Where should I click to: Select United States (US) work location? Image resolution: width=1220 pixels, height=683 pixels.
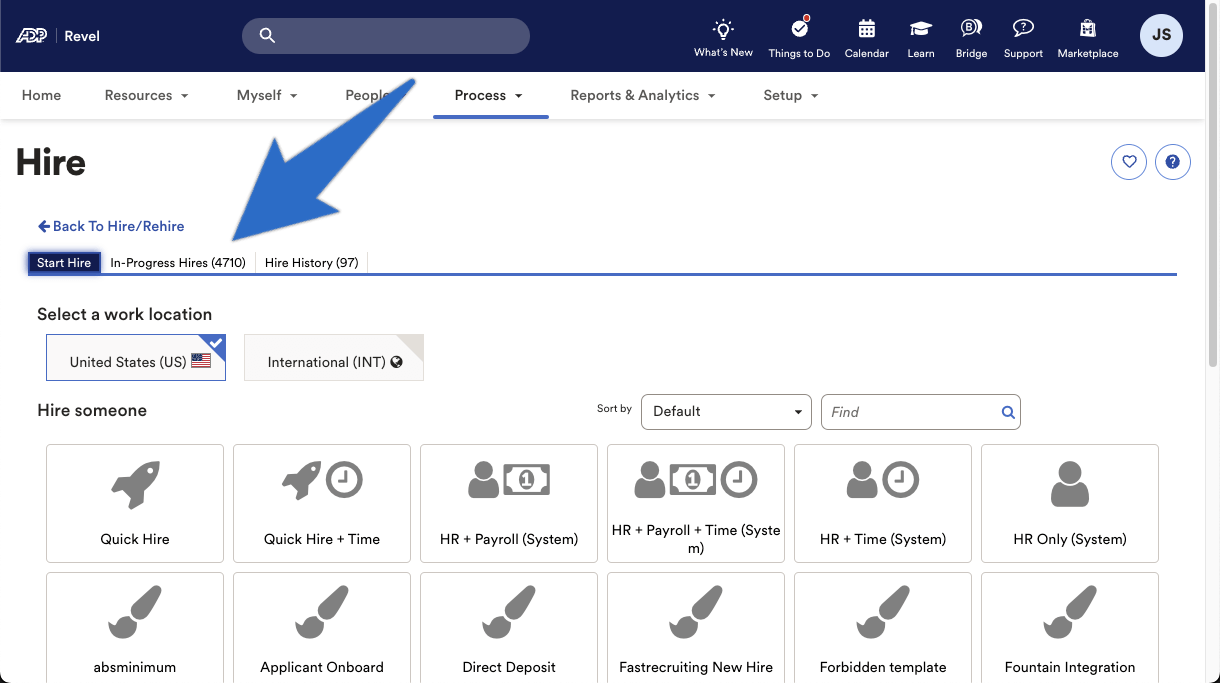(x=135, y=357)
